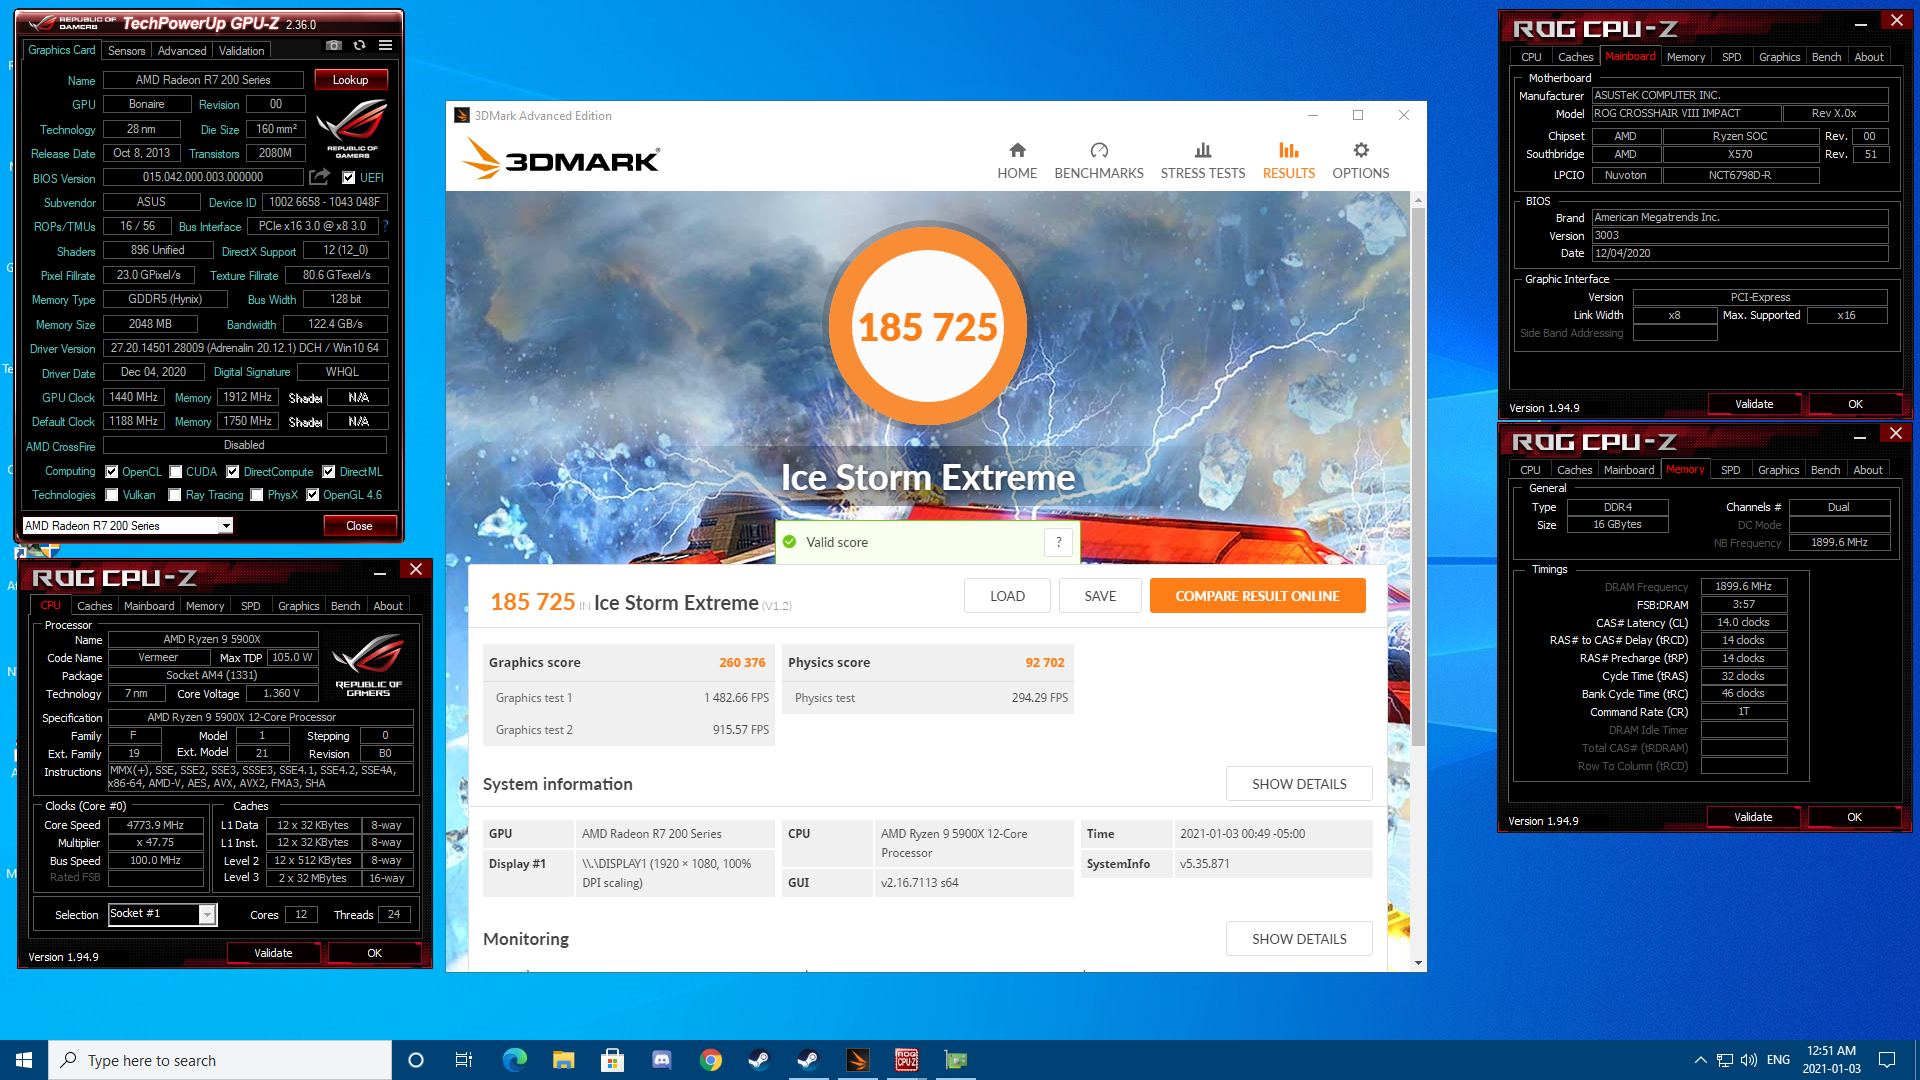Open the AMD Radeon R7 200 Series GPU dropdown
Screen dimensions: 1920x1080
[x=127, y=526]
